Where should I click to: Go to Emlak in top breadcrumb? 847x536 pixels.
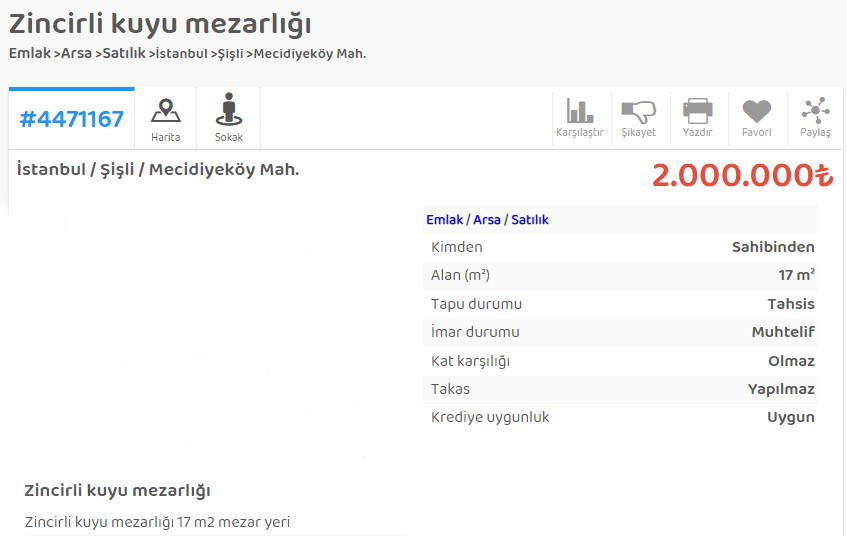point(30,53)
